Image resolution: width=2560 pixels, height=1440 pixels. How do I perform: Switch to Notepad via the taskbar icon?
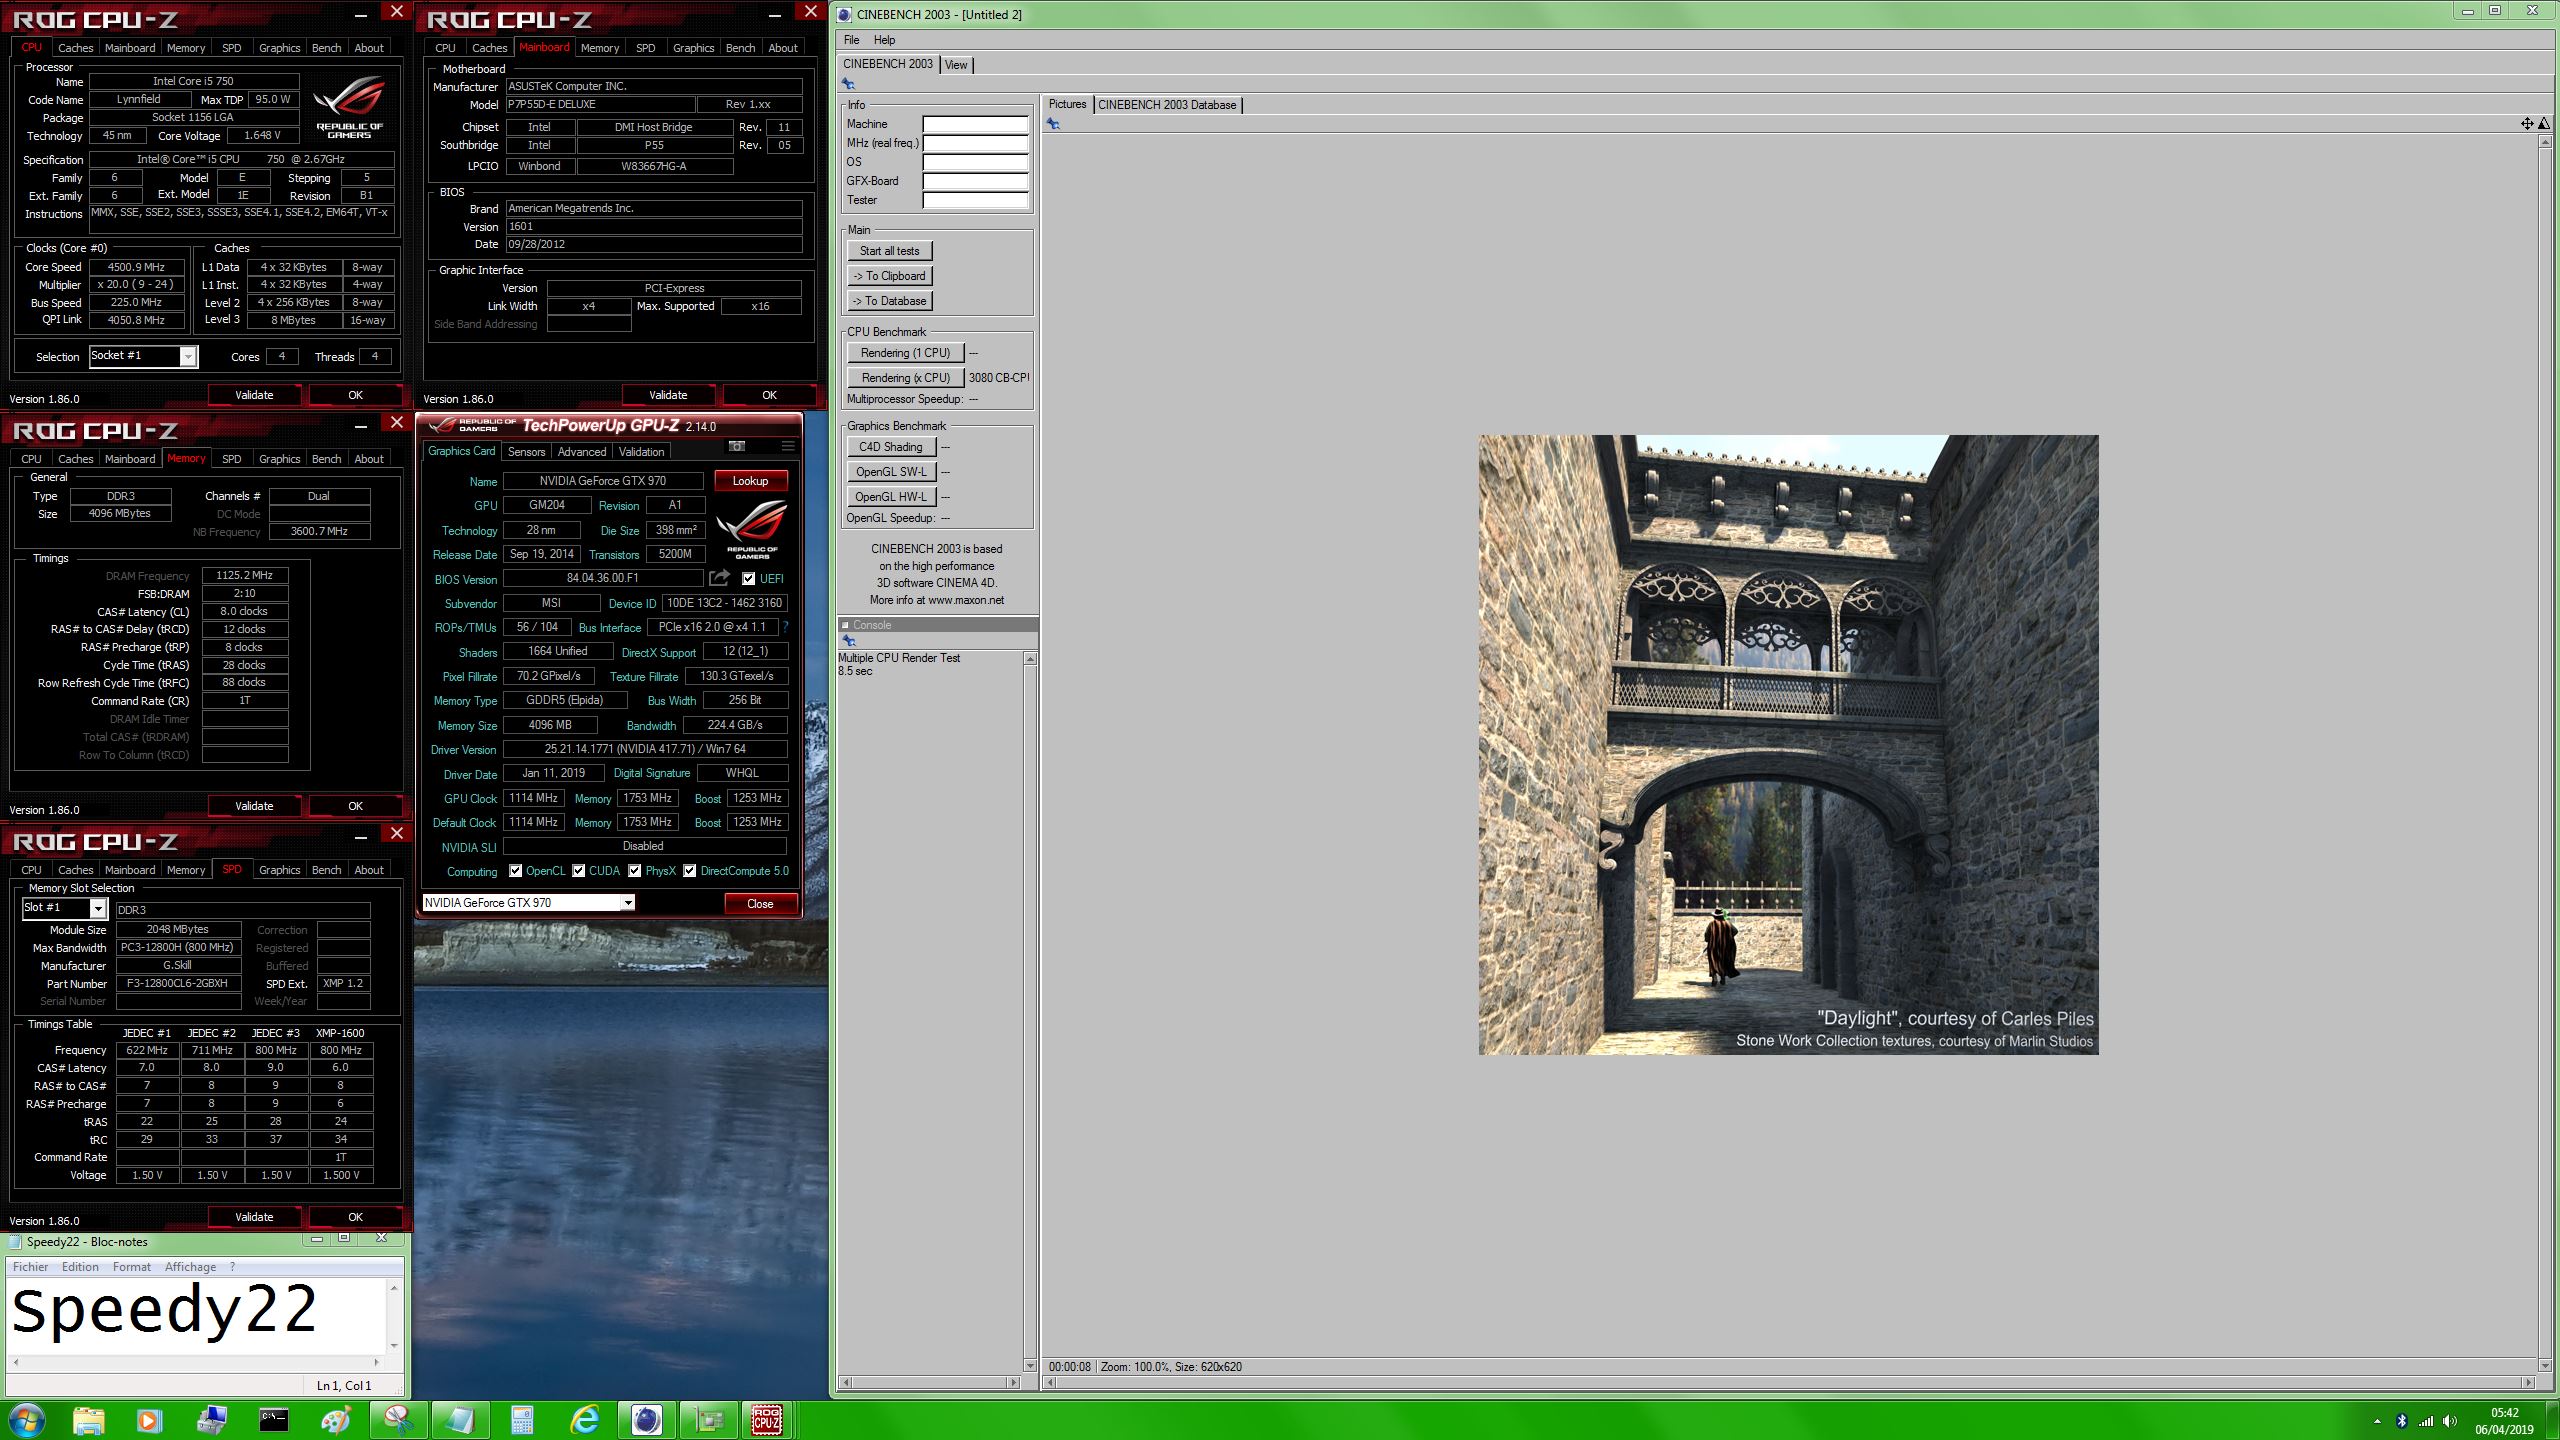pyautogui.click(x=459, y=1420)
